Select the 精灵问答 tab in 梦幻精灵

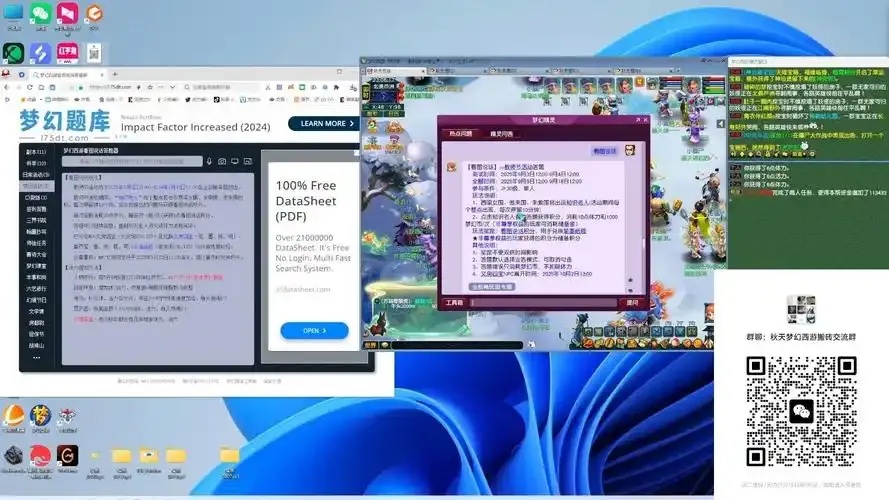[501, 134]
